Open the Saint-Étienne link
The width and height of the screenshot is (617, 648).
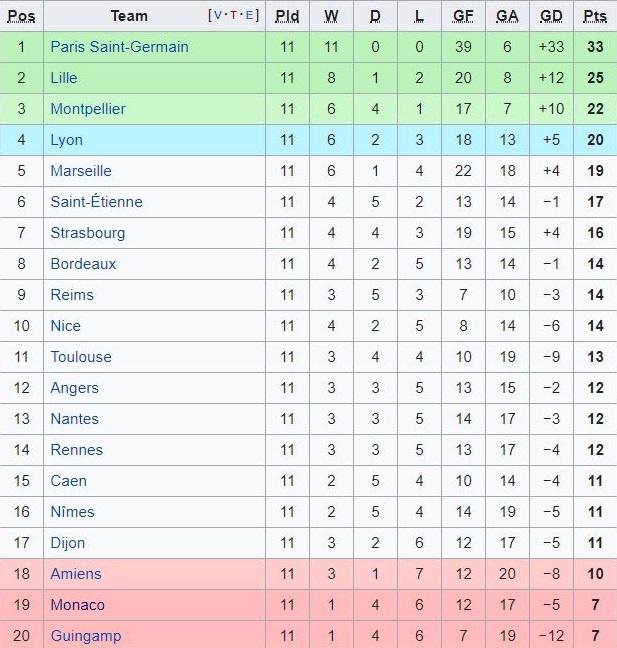click(96, 202)
